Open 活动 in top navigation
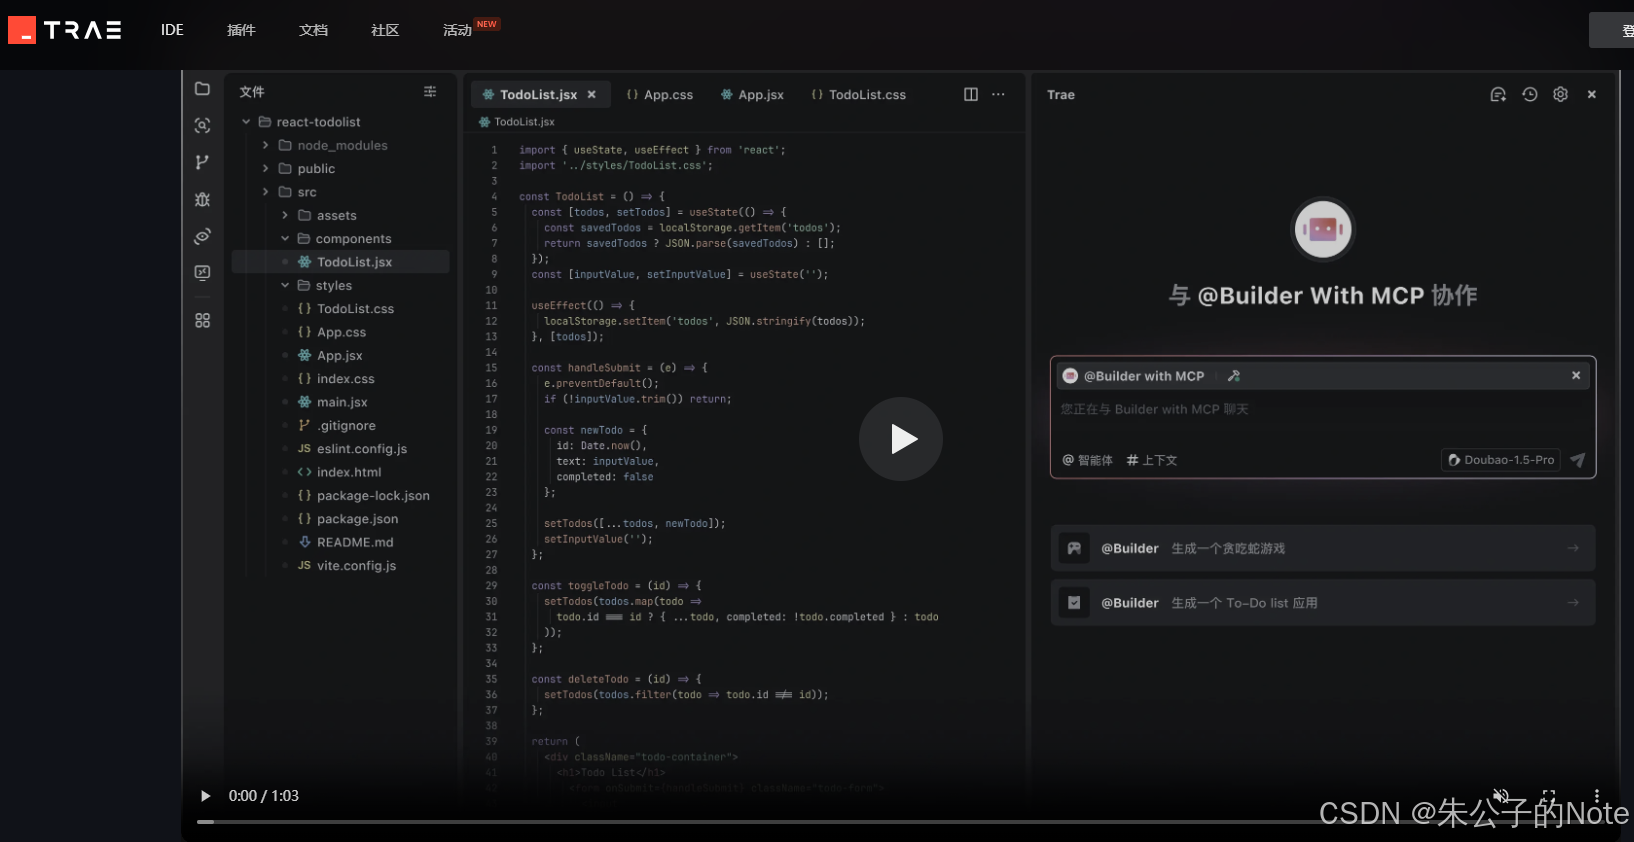This screenshot has width=1634, height=842. [457, 30]
